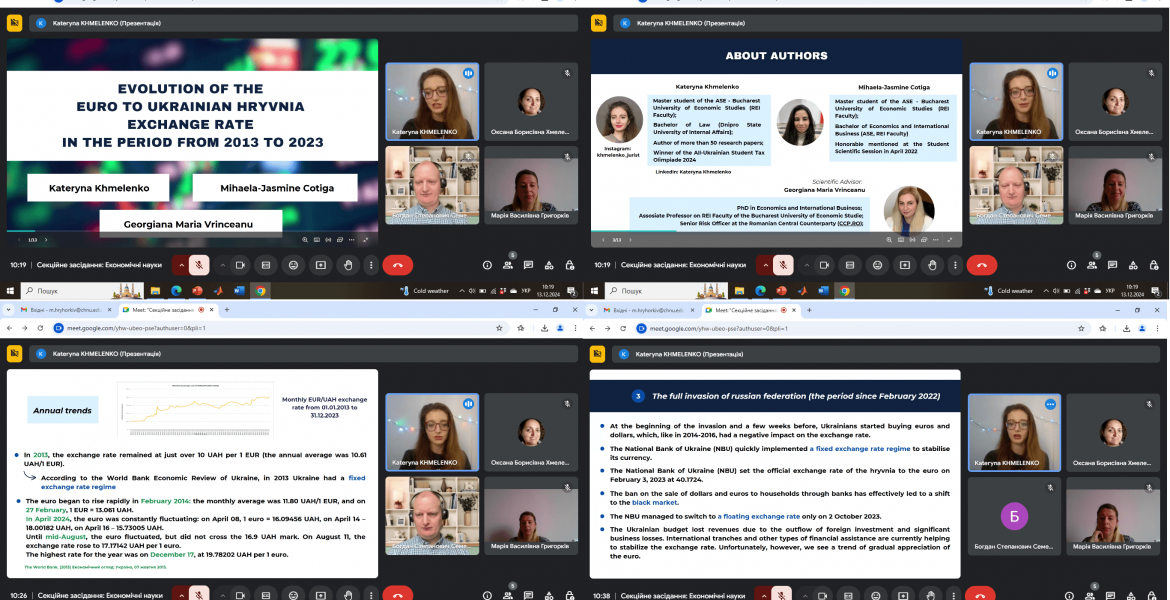
Task: Reload page in browser above Annual trends slide
Action: point(40,328)
